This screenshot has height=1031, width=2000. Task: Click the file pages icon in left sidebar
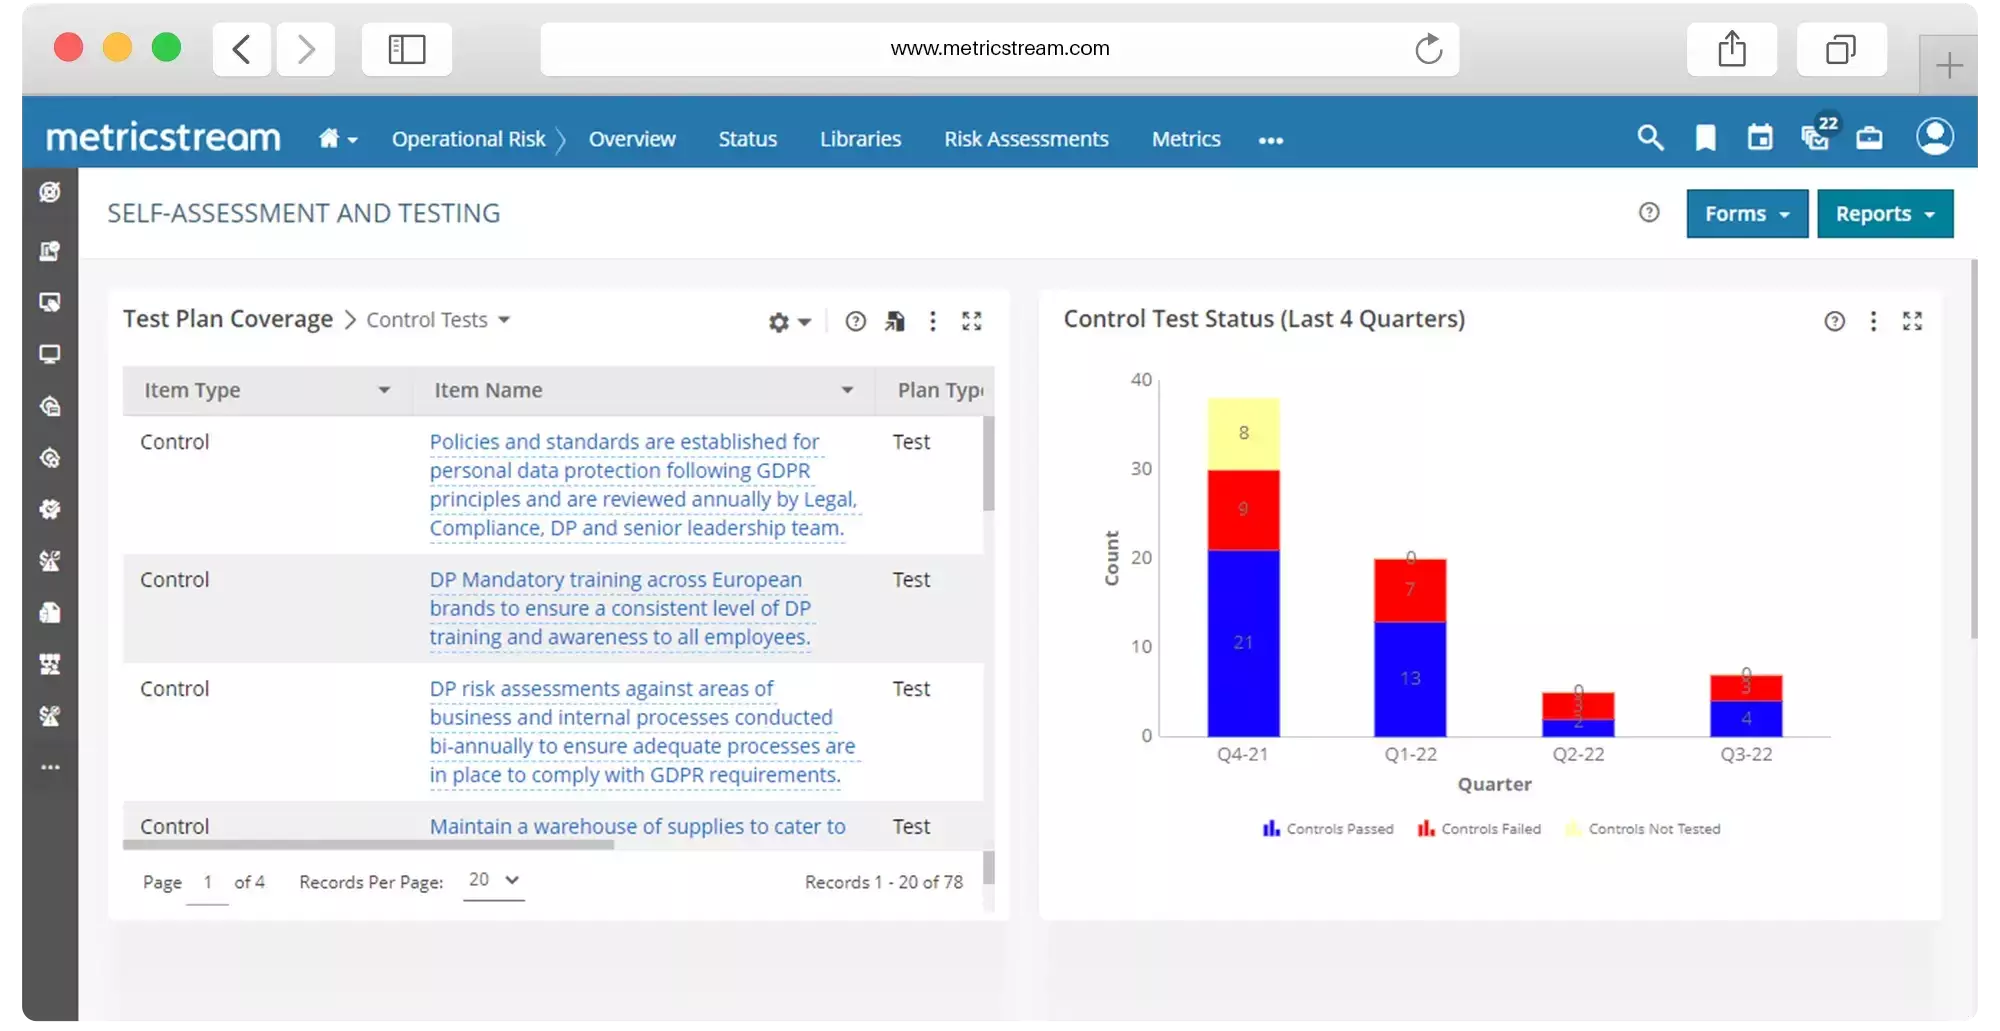[x=50, y=612]
